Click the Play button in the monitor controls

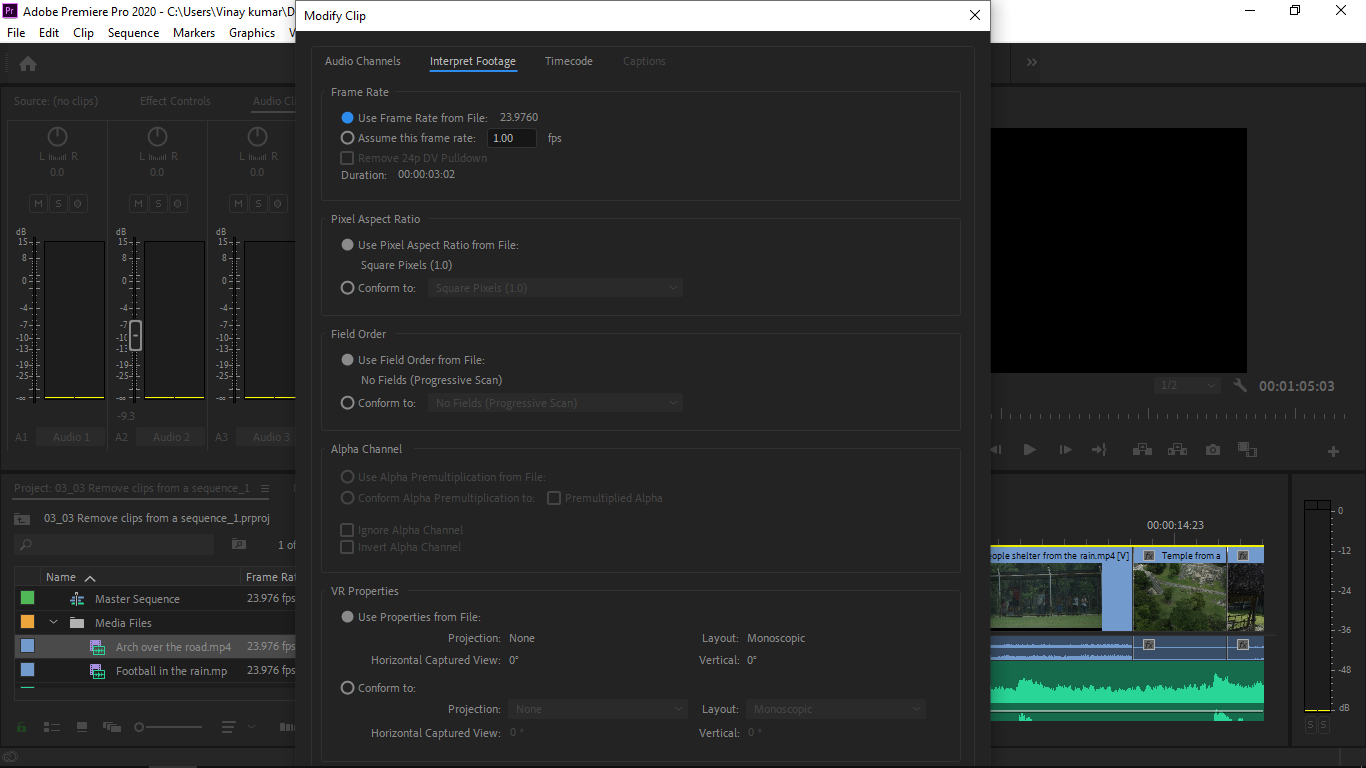point(1030,449)
